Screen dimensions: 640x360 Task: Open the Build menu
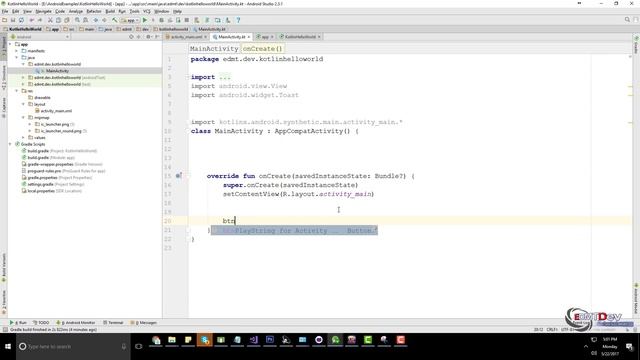(110, 11)
